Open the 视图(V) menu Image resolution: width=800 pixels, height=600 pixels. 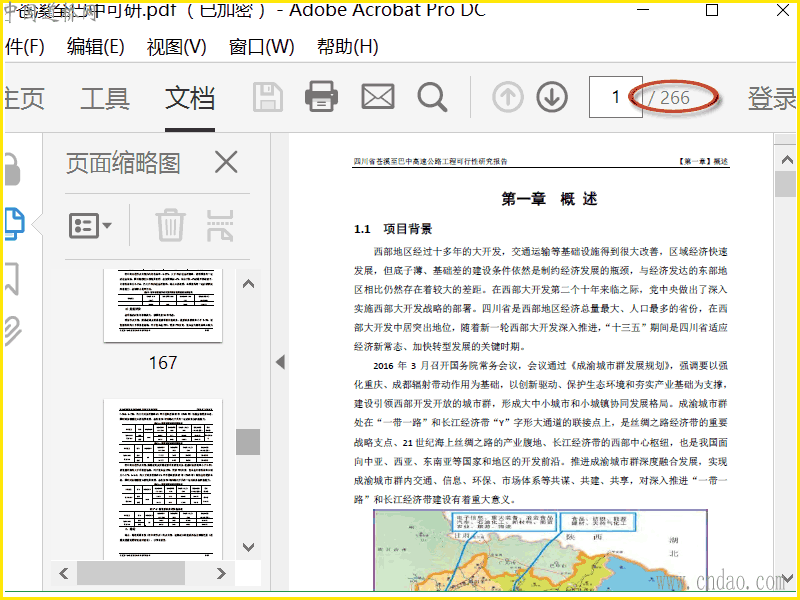177,47
